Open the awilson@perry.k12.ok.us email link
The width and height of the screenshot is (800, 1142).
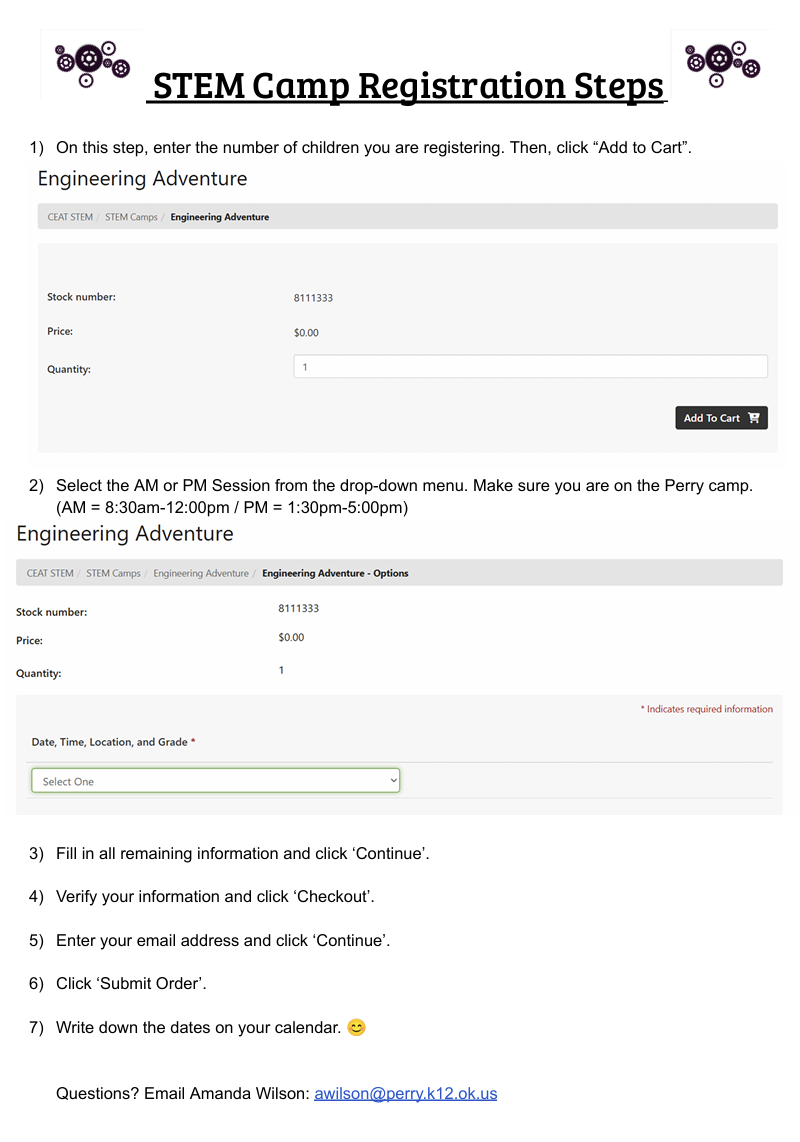(405, 1093)
